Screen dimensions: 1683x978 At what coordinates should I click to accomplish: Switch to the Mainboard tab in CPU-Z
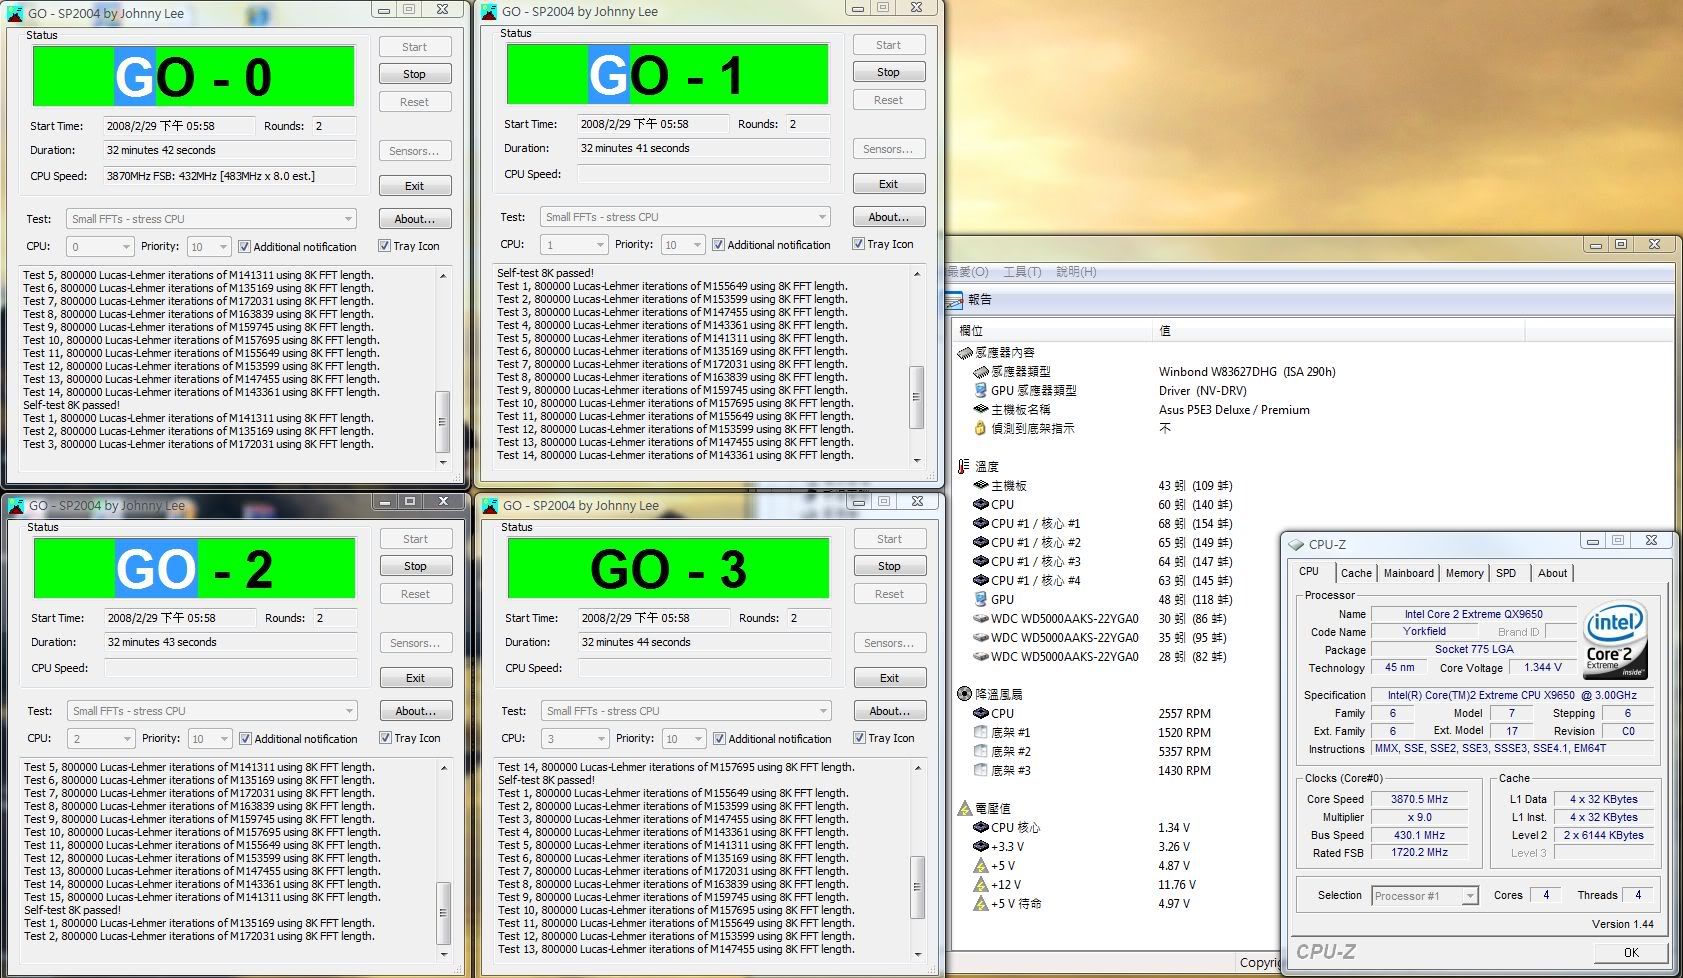1408,573
